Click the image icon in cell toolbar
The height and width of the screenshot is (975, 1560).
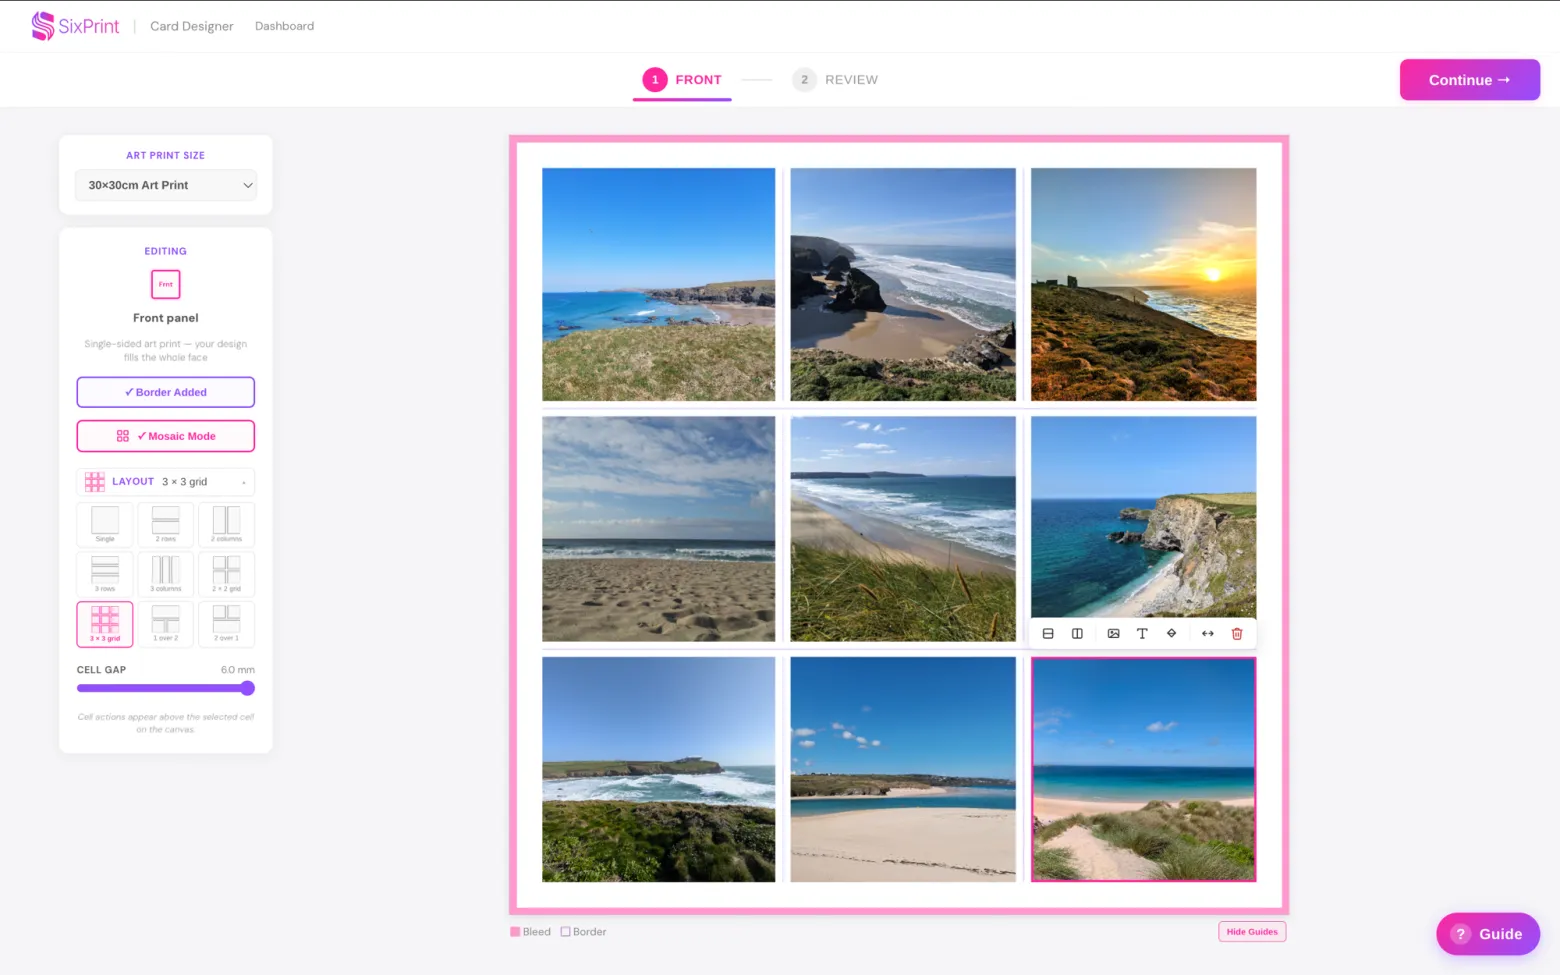click(x=1113, y=634)
